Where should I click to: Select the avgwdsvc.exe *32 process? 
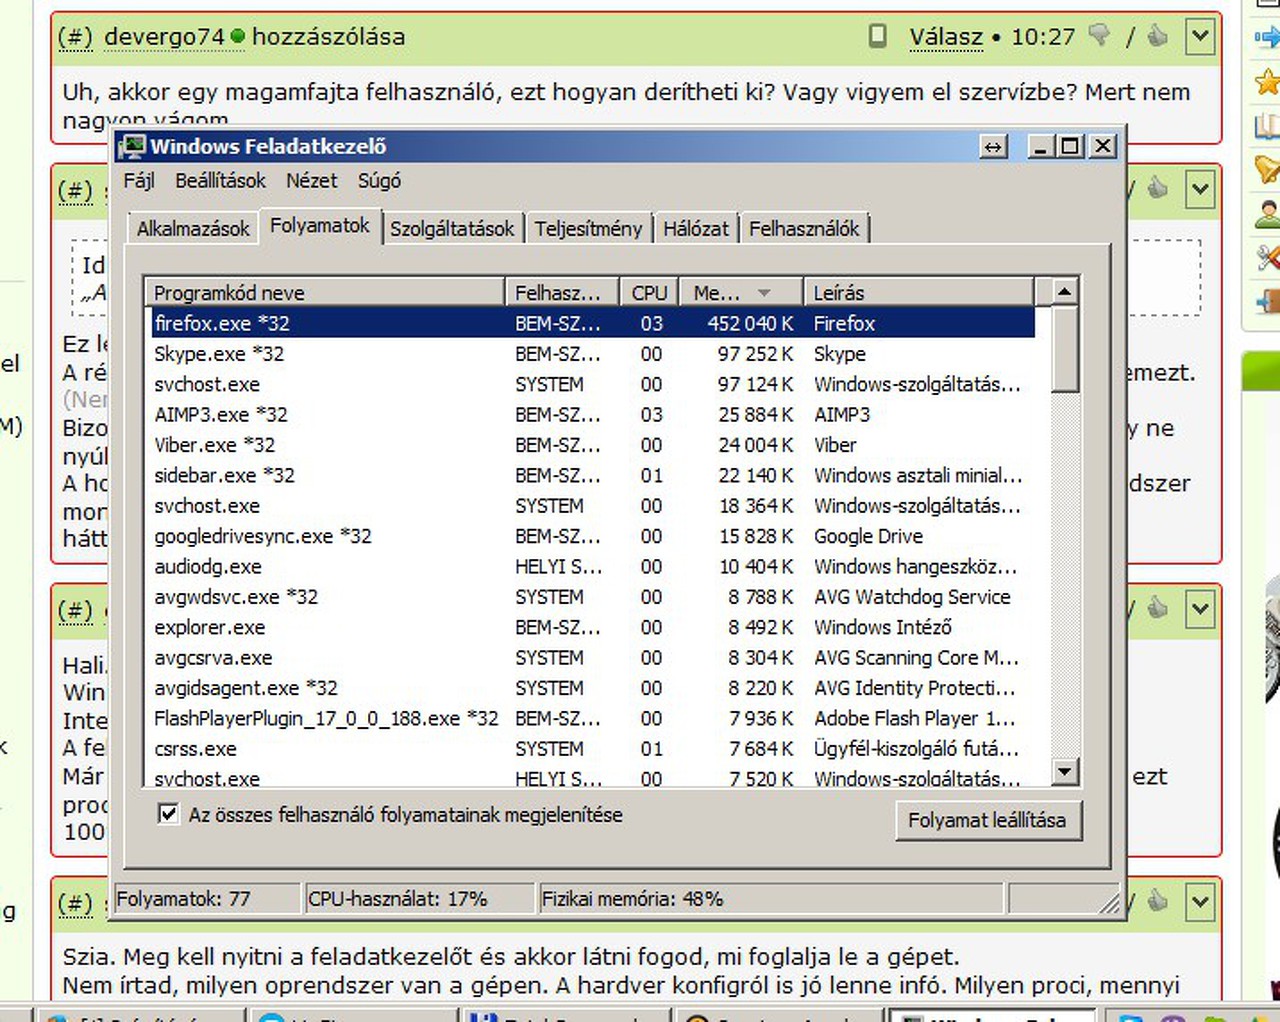pos(590,597)
